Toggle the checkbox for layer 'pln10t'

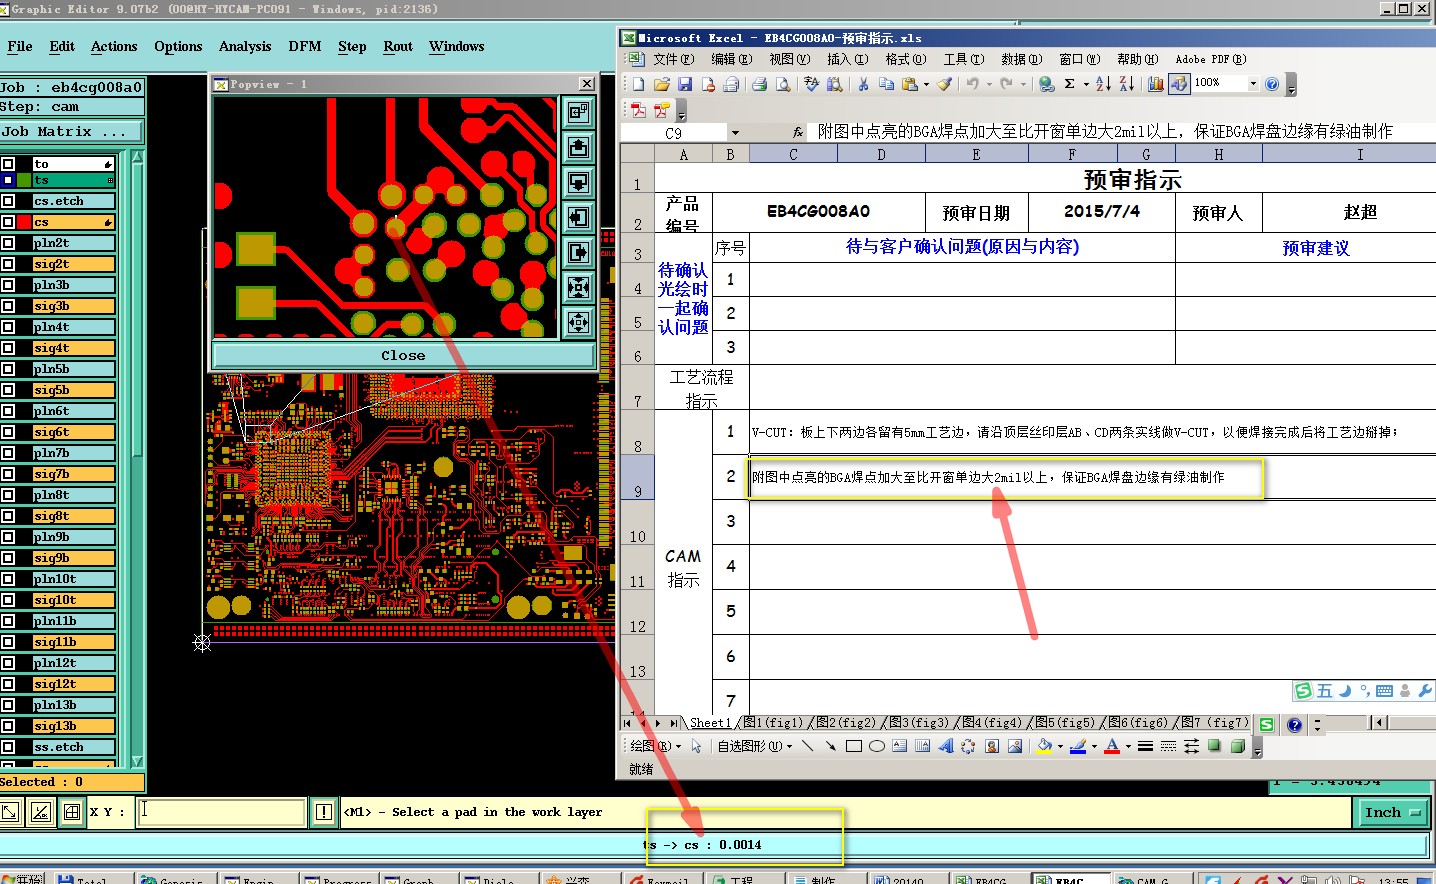(x=8, y=579)
